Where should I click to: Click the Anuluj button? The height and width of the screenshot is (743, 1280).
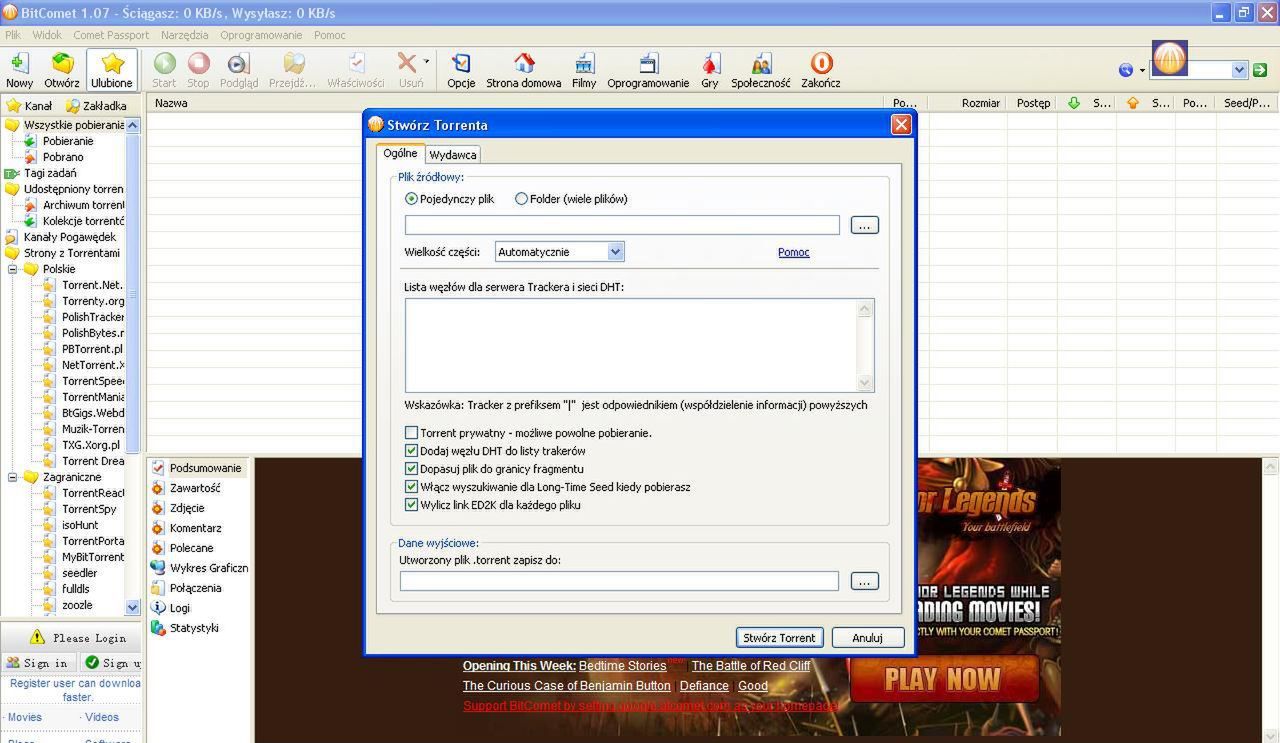tap(867, 637)
